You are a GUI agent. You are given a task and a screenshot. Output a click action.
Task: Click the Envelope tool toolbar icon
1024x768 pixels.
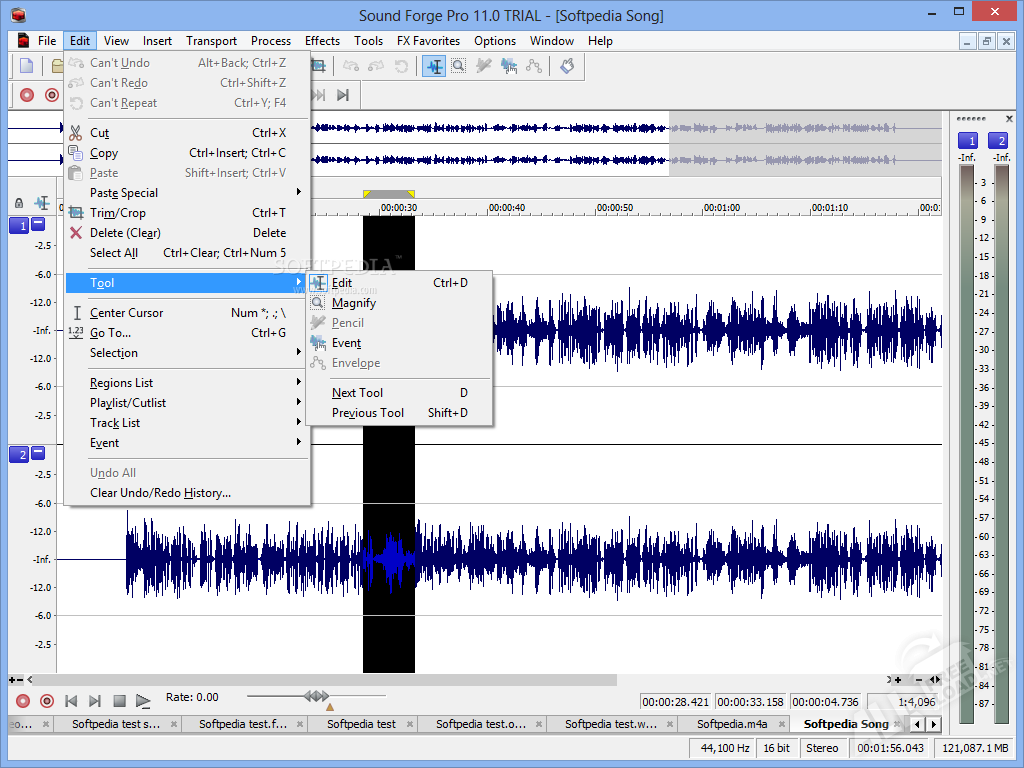(534, 66)
